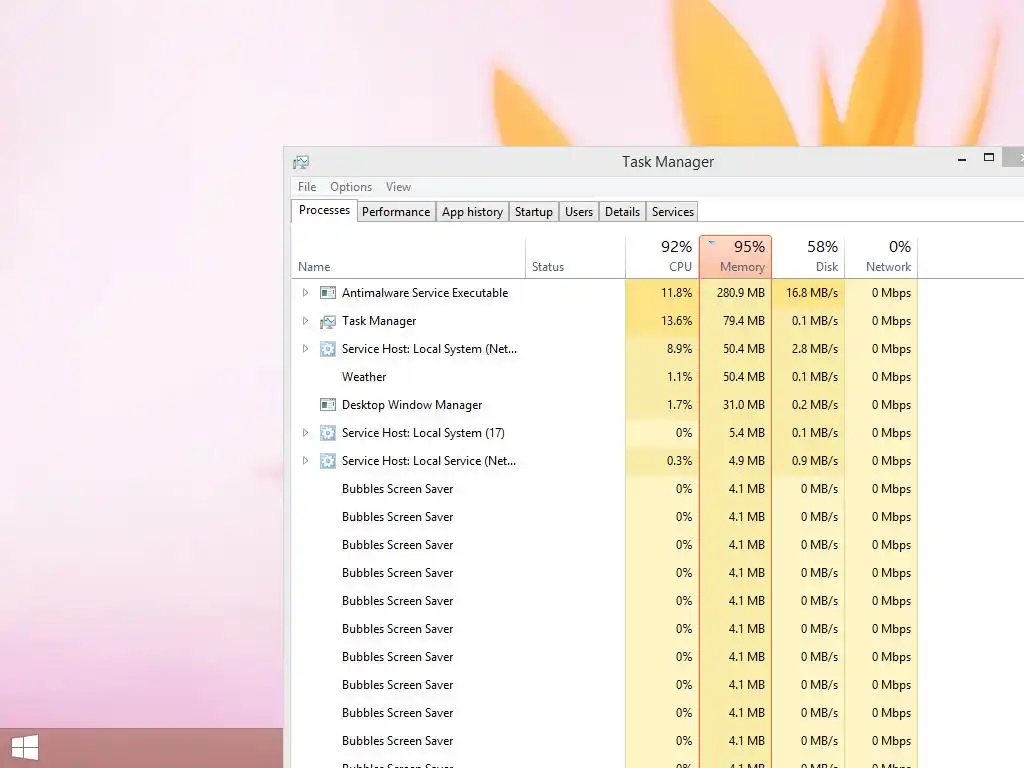Click the 13.6% CPU value
Viewport: 1024px width, 768px height.
click(x=677, y=321)
